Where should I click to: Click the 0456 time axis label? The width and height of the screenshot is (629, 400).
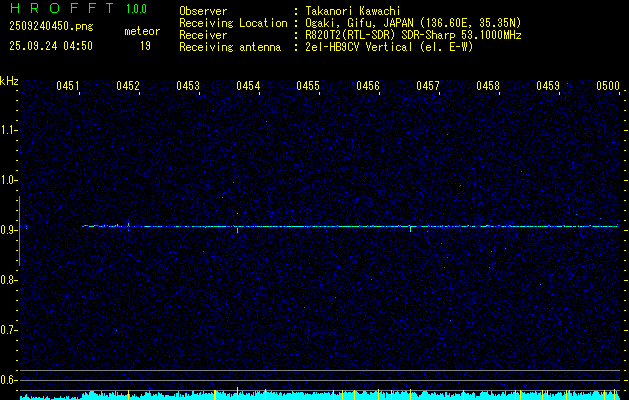pos(368,85)
